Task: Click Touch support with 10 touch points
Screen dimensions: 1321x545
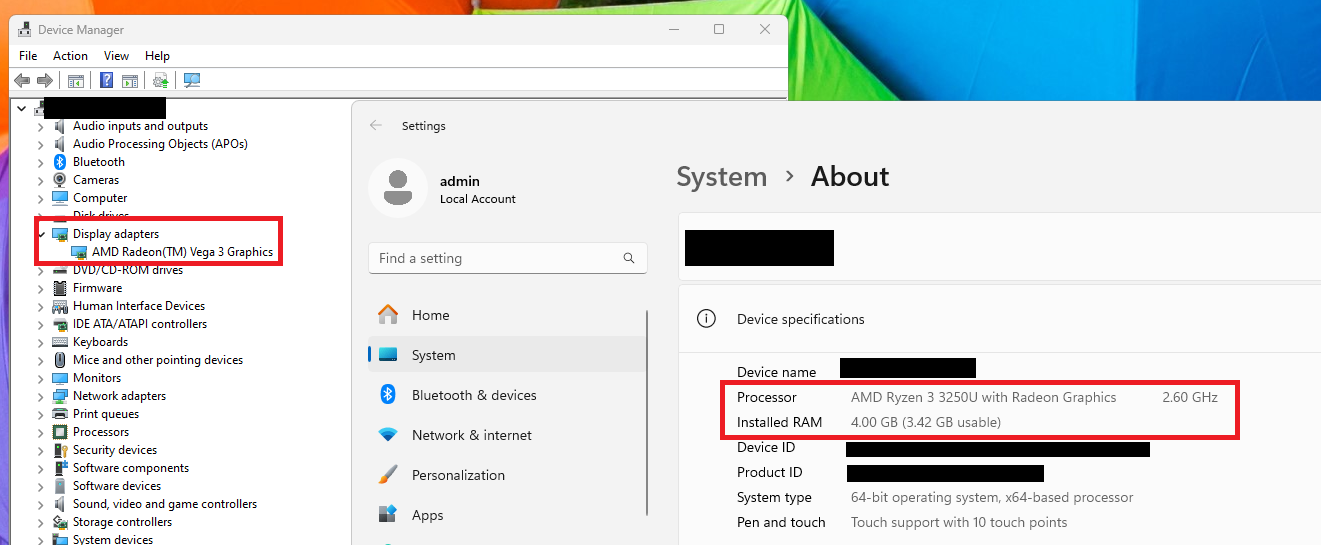Action: pyautogui.click(x=959, y=522)
